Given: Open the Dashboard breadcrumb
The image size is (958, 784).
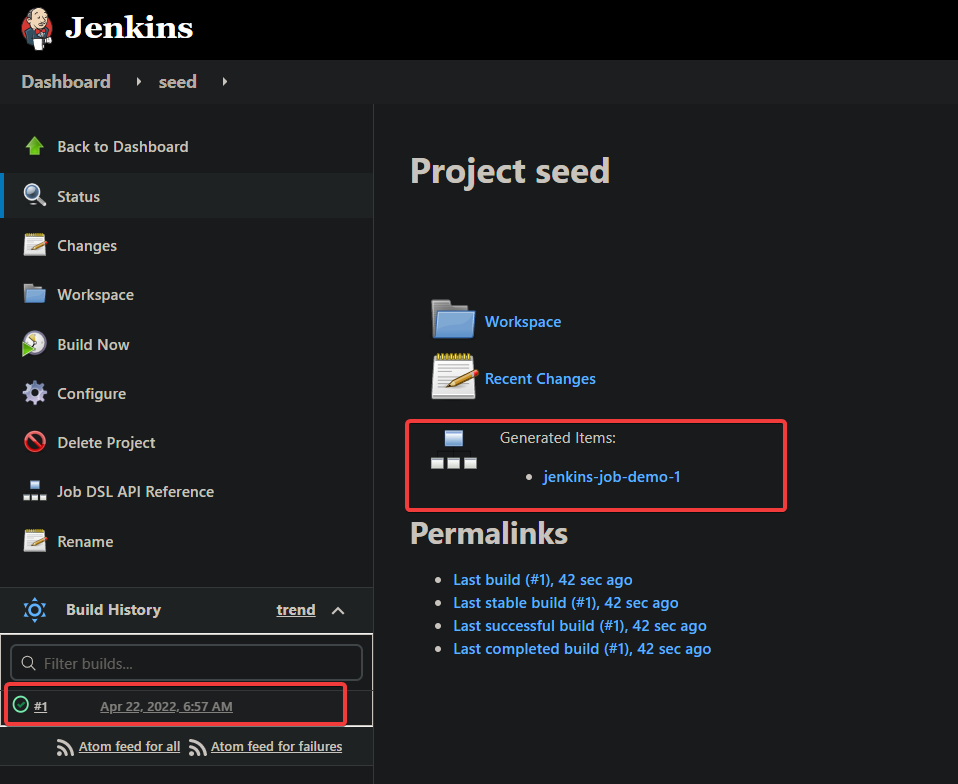Looking at the screenshot, I should coord(66,82).
